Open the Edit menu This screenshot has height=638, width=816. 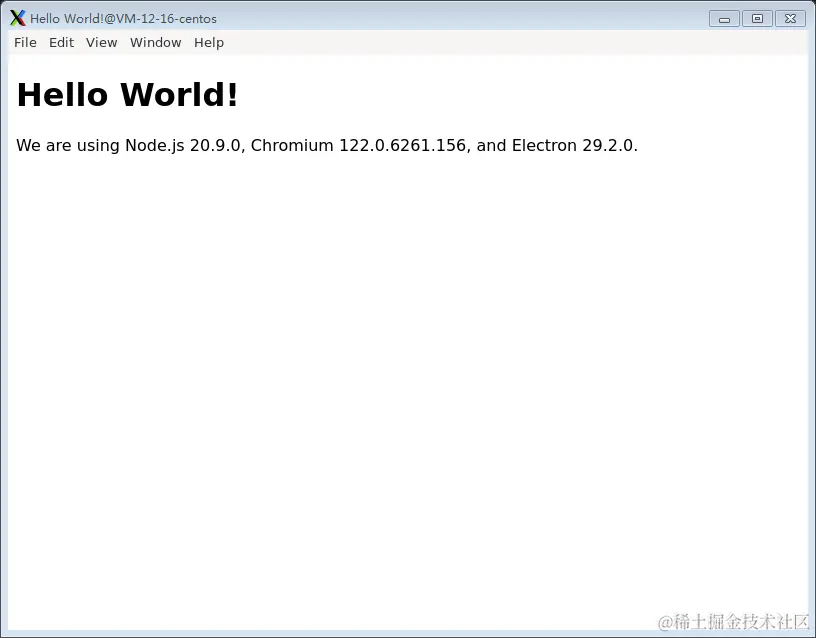tap(61, 43)
